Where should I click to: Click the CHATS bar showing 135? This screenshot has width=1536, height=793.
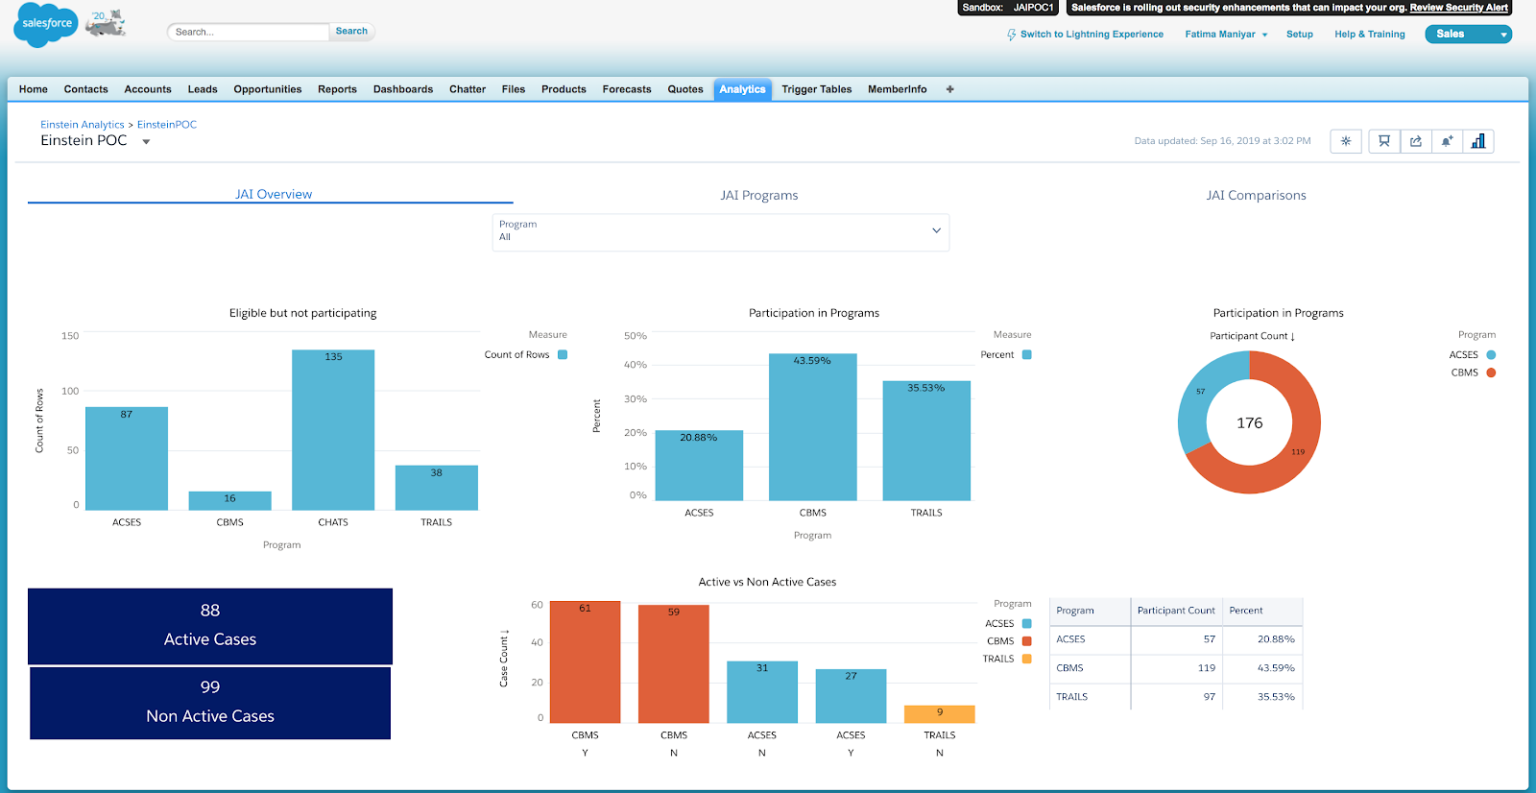333,430
